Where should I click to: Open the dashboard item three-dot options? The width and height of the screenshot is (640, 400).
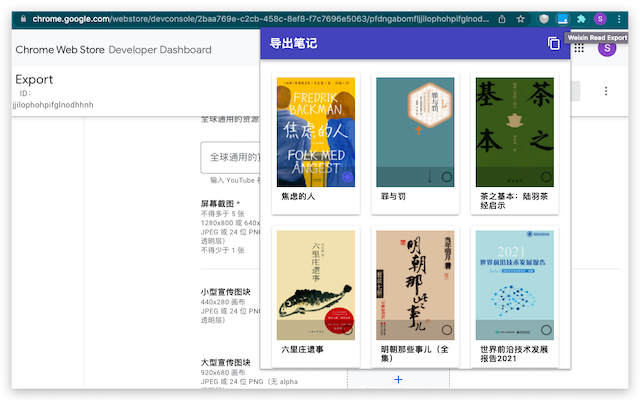pyautogui.click(x=606, y=91)
